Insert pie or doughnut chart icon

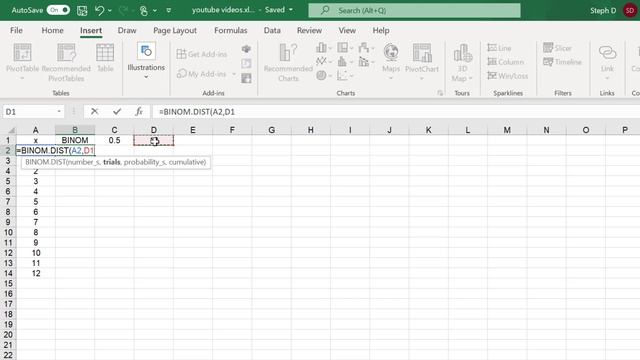(x=321, y=76)
